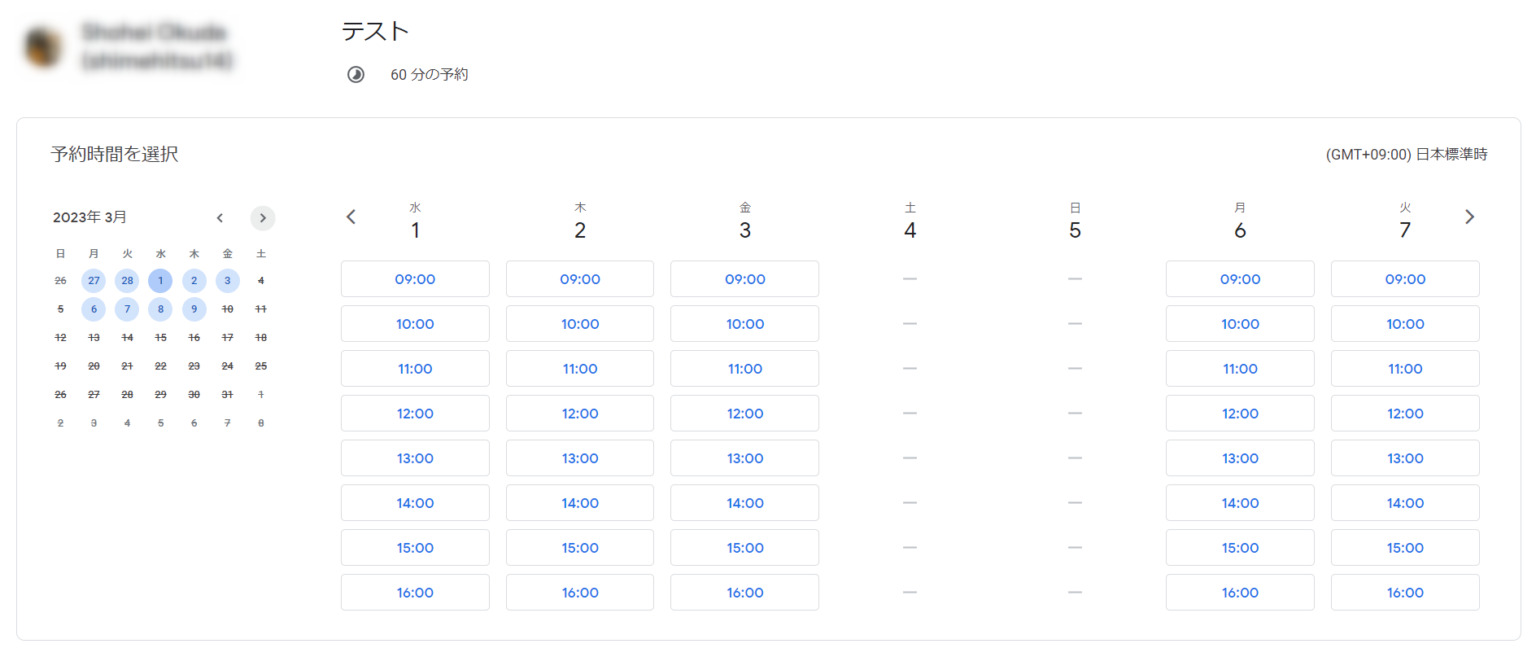
Task: Click the 60-minute duration clock icon
Action: [x=356, y=75]
